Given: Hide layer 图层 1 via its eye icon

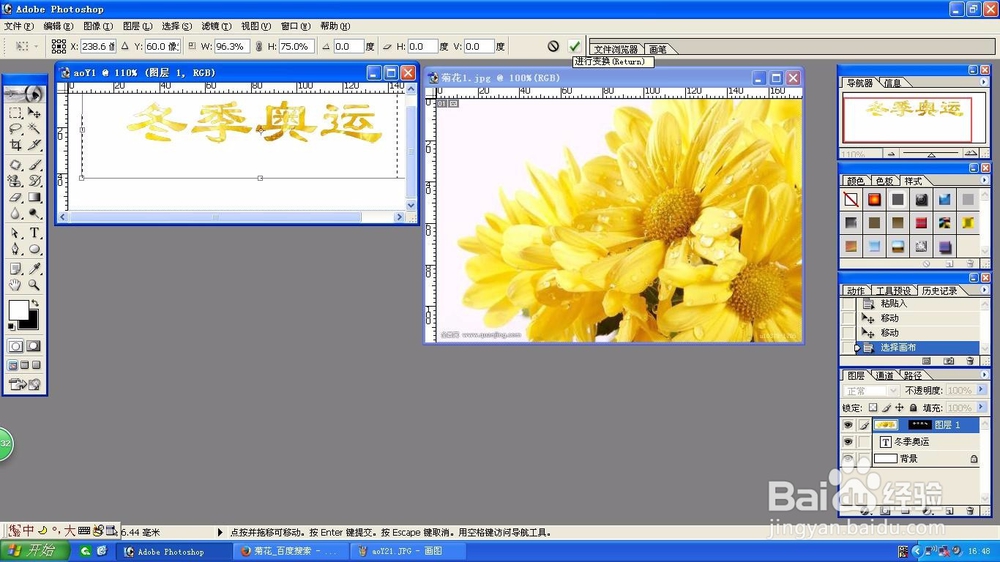Looking at the screenshot, I should pos(848,425).
